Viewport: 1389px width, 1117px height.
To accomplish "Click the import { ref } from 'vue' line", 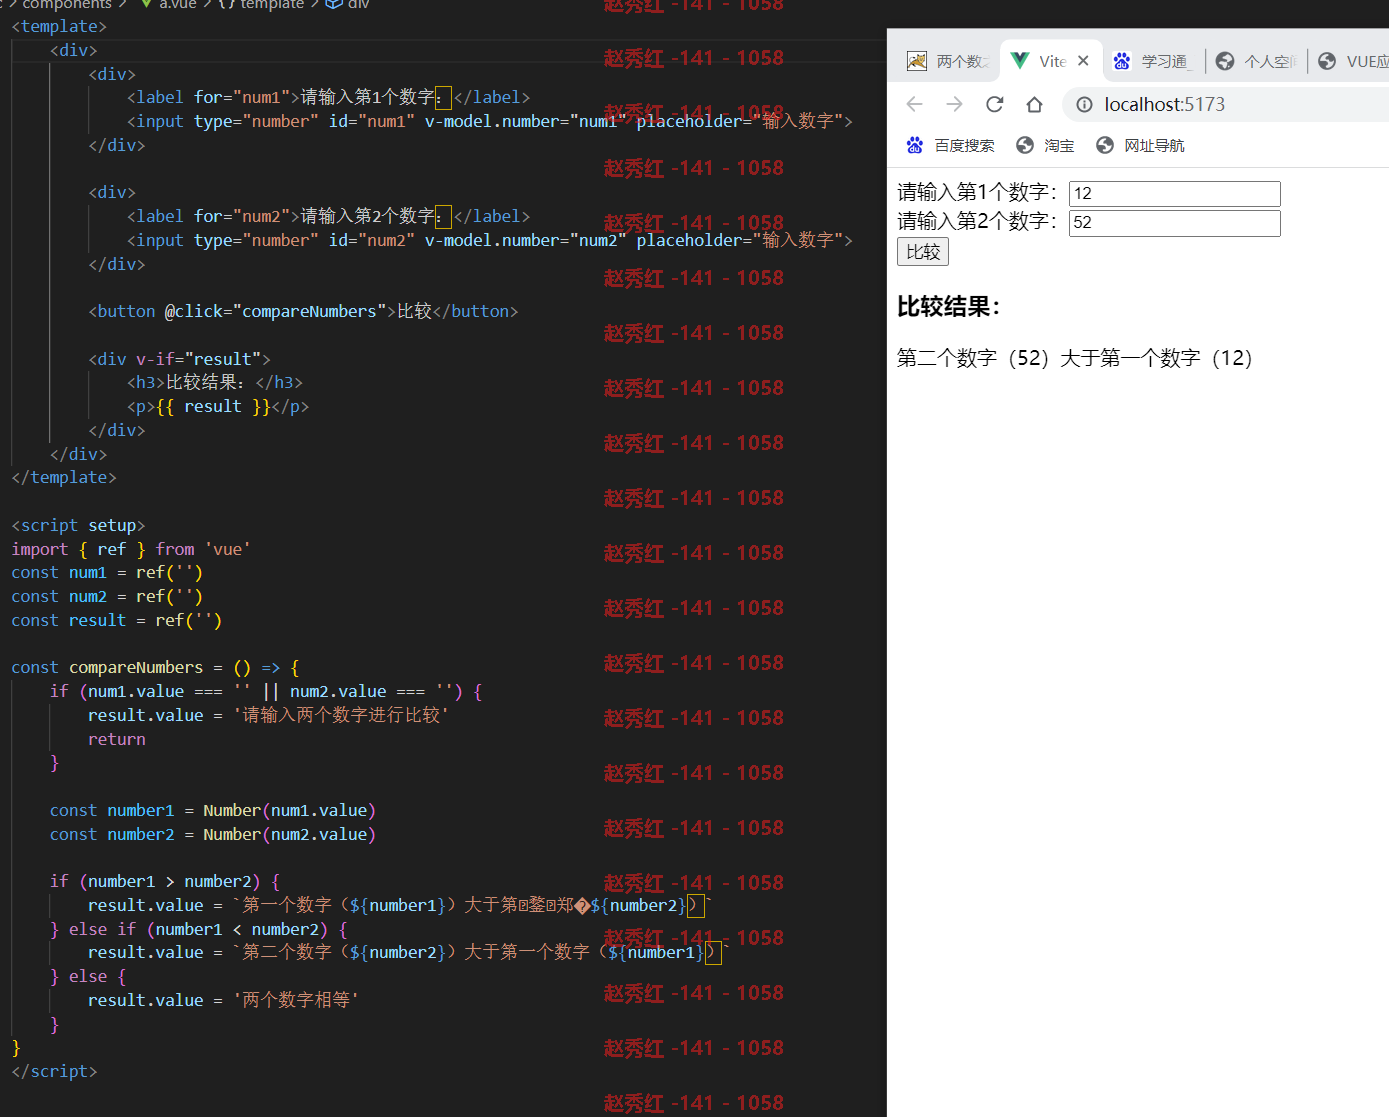I will click(131, 549).
